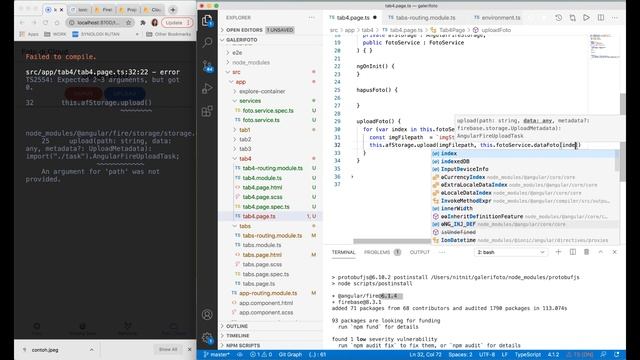Click the Git Graph status bar item
Image resolution: width=640 pixels, height=360 pixels.
tap(290, 355)
